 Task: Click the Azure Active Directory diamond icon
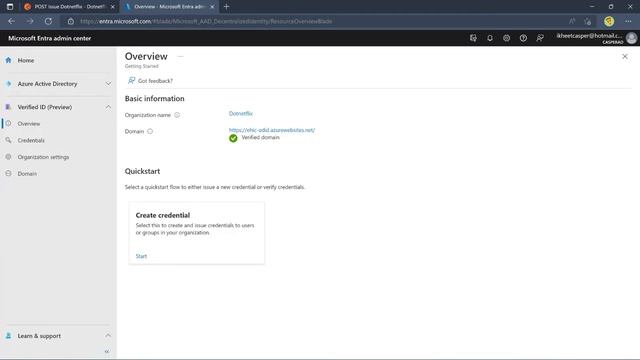pyautogui.click(x=9, y=84)
